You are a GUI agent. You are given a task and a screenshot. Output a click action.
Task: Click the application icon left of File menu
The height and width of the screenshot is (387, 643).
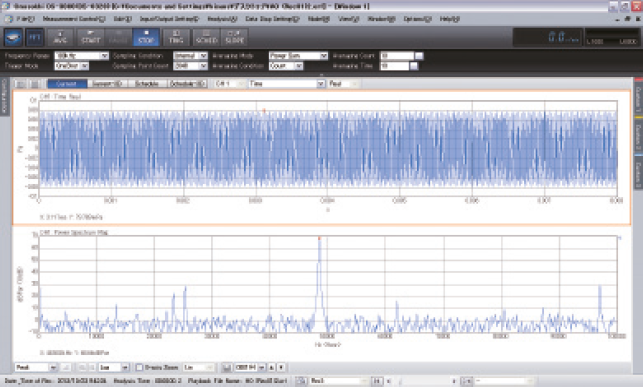tap(8, 19)
